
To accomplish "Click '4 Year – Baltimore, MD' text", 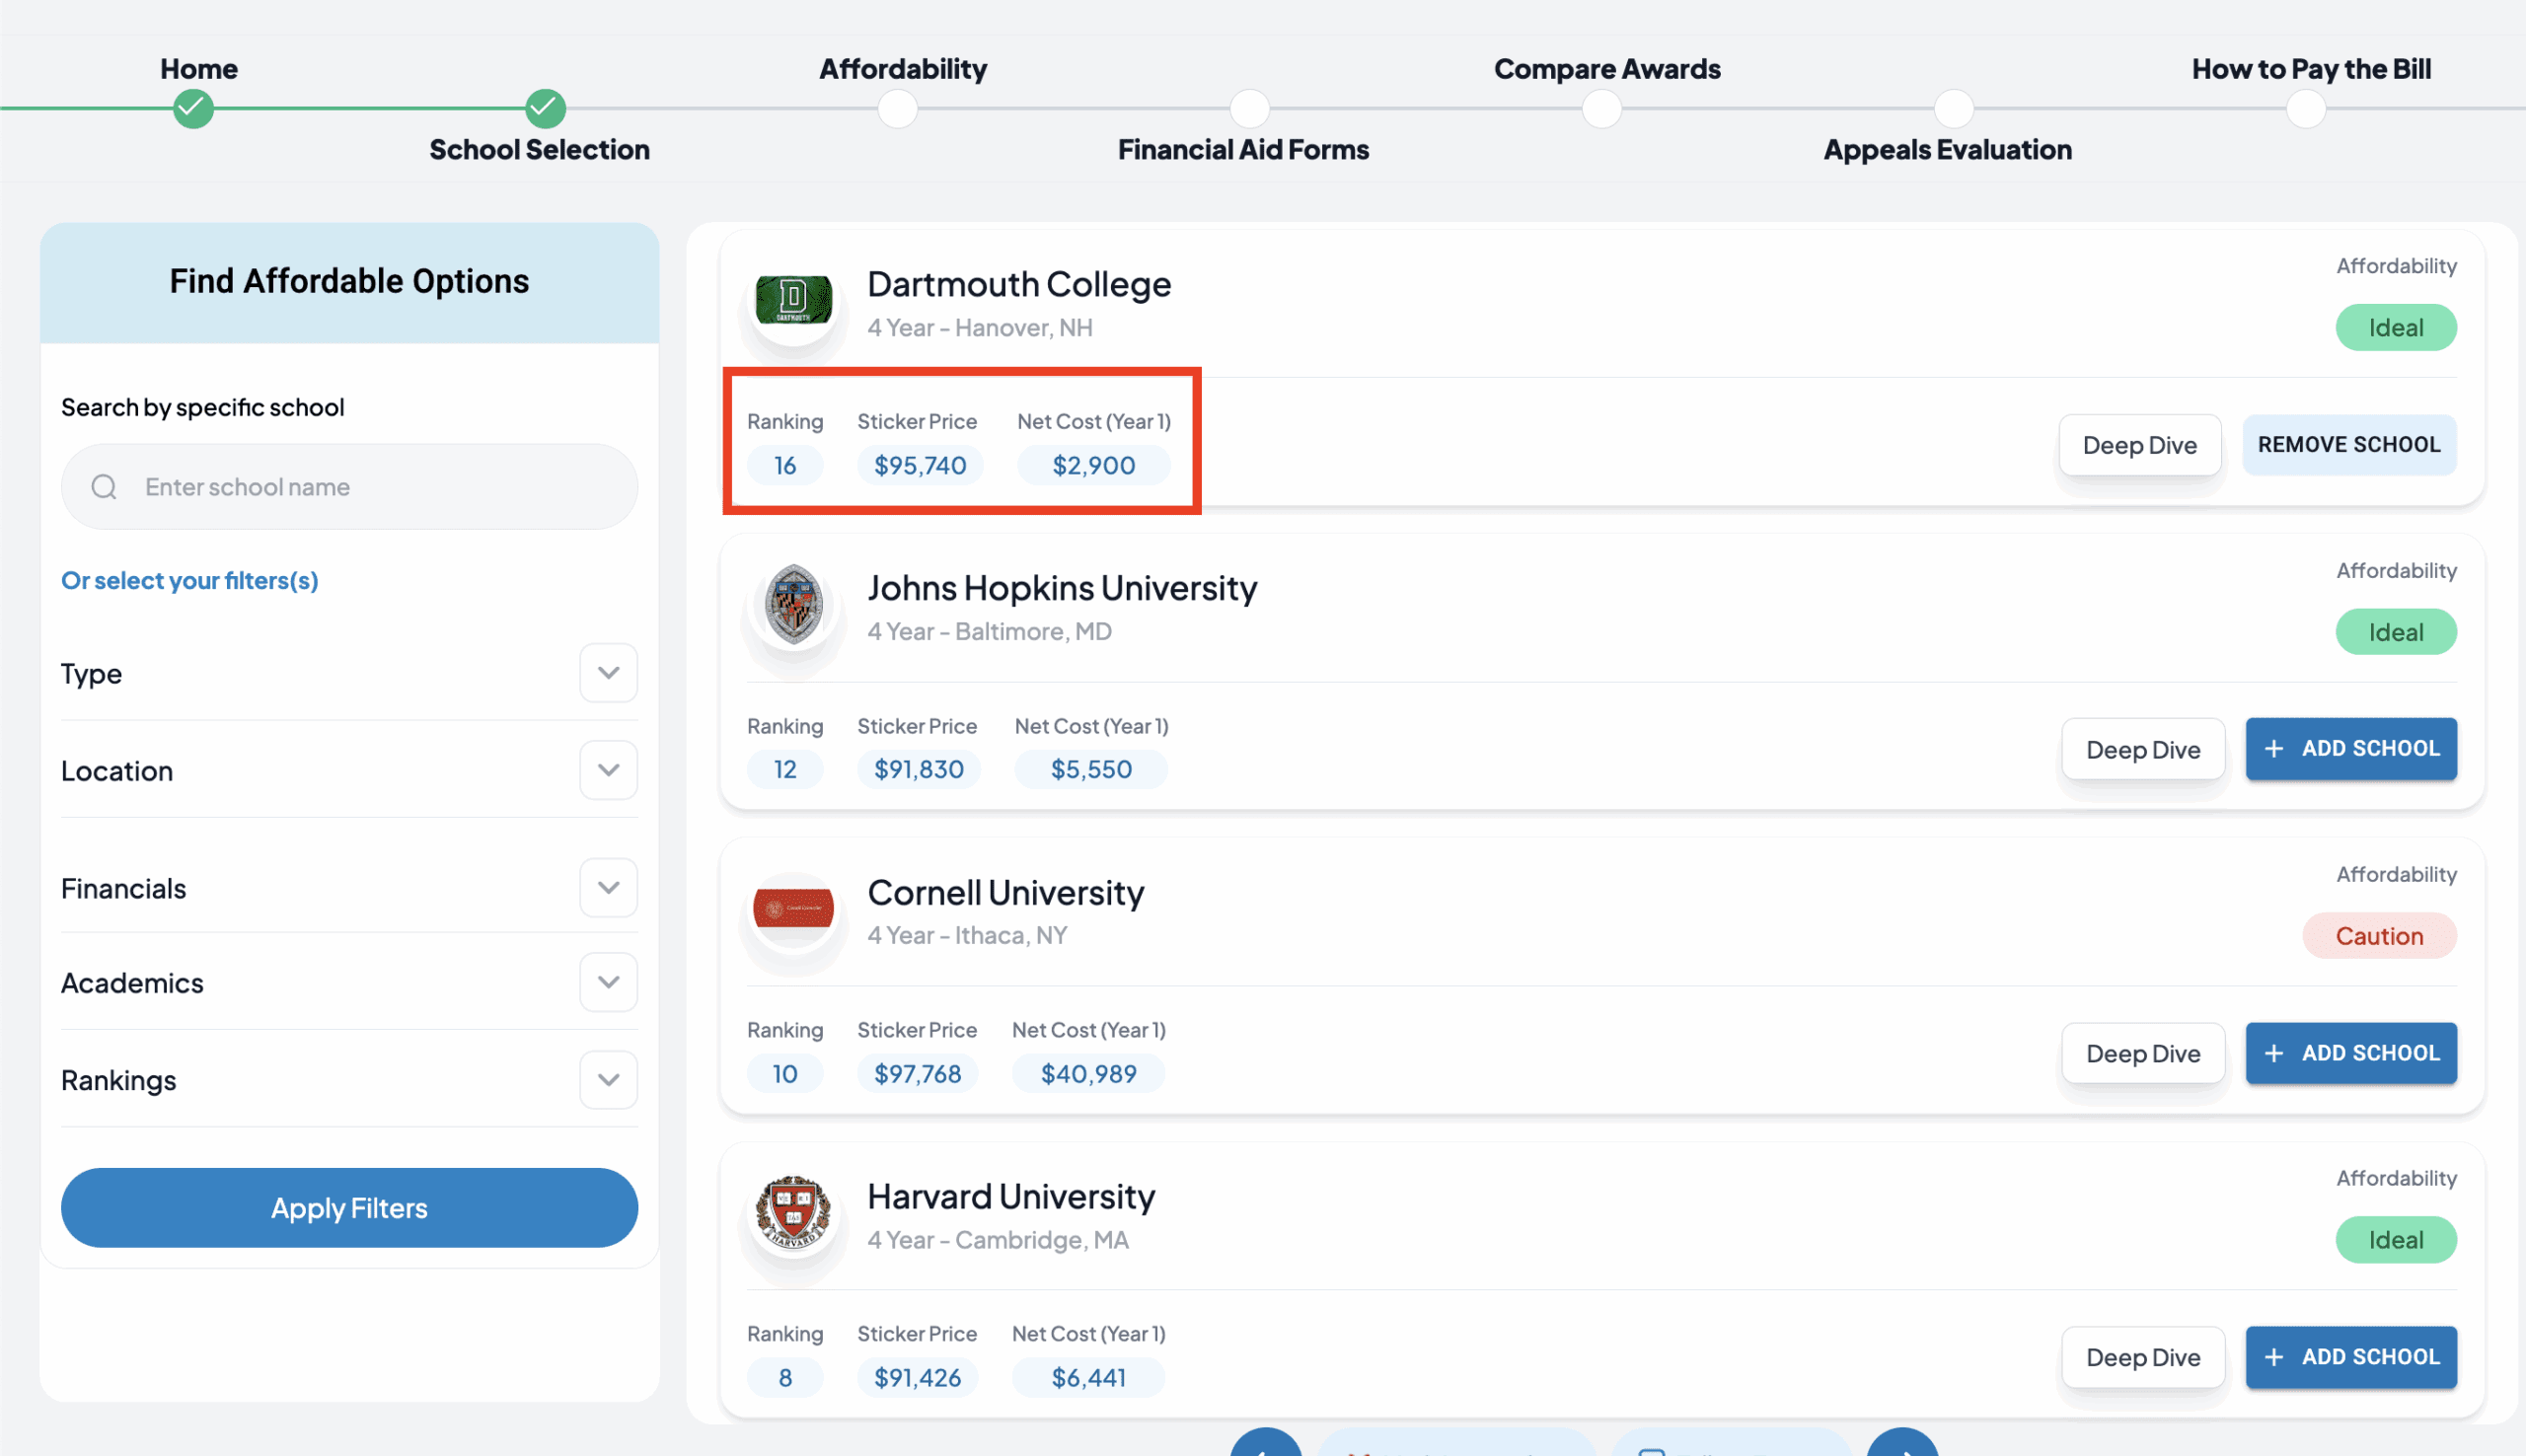I will click(x=989, y=632).
